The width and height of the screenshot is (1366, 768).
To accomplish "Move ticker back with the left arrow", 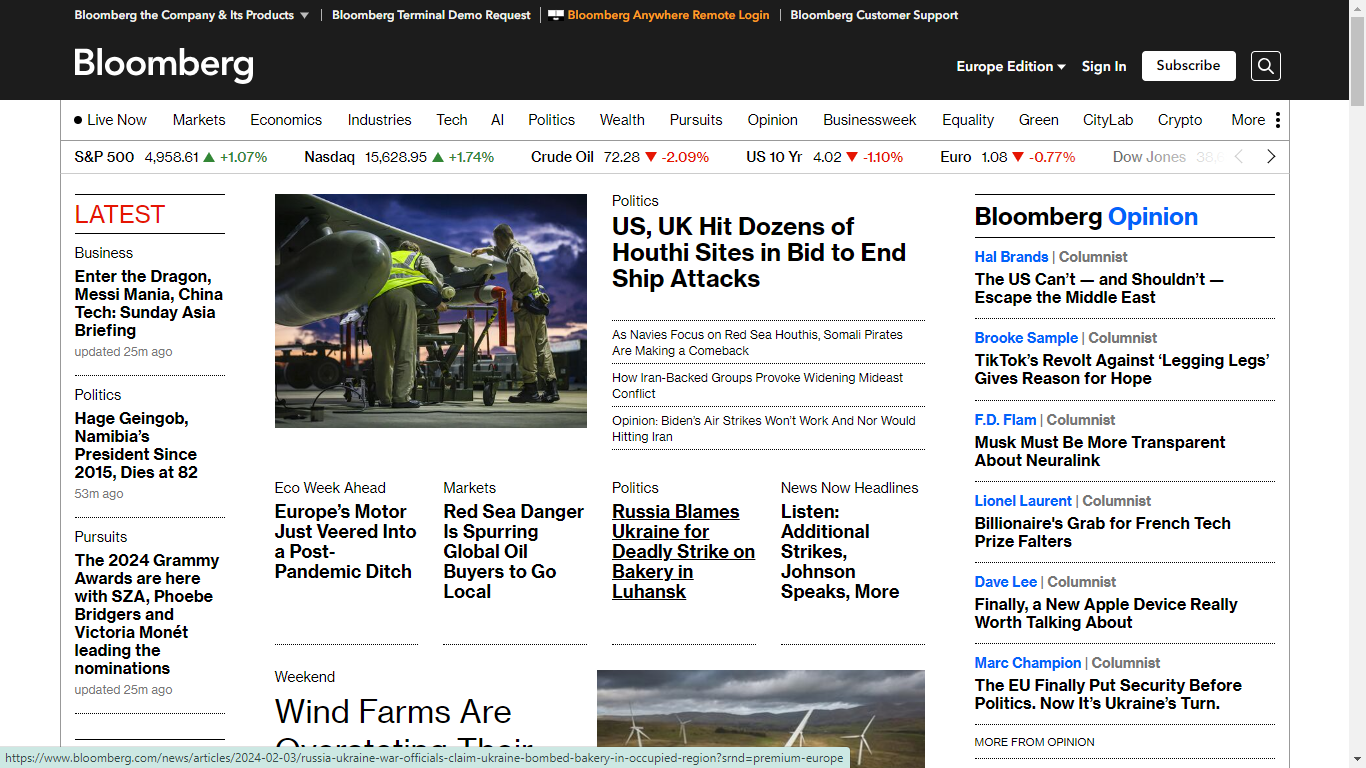I will pos(1239,157).
